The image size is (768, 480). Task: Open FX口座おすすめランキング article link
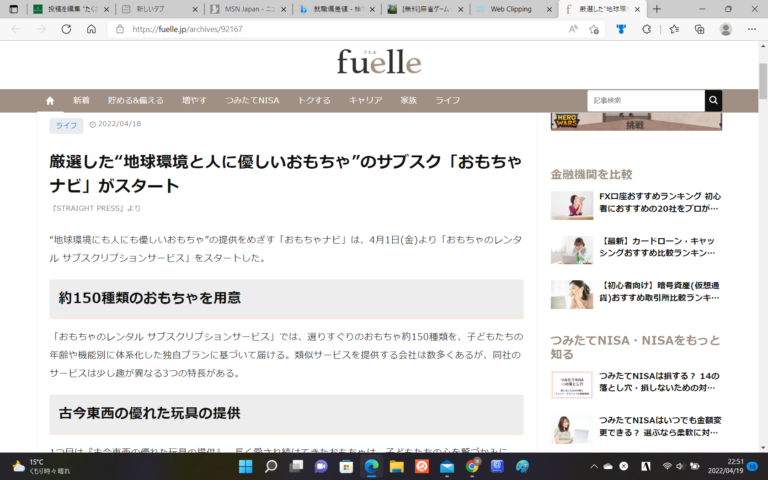click(660, 202)
